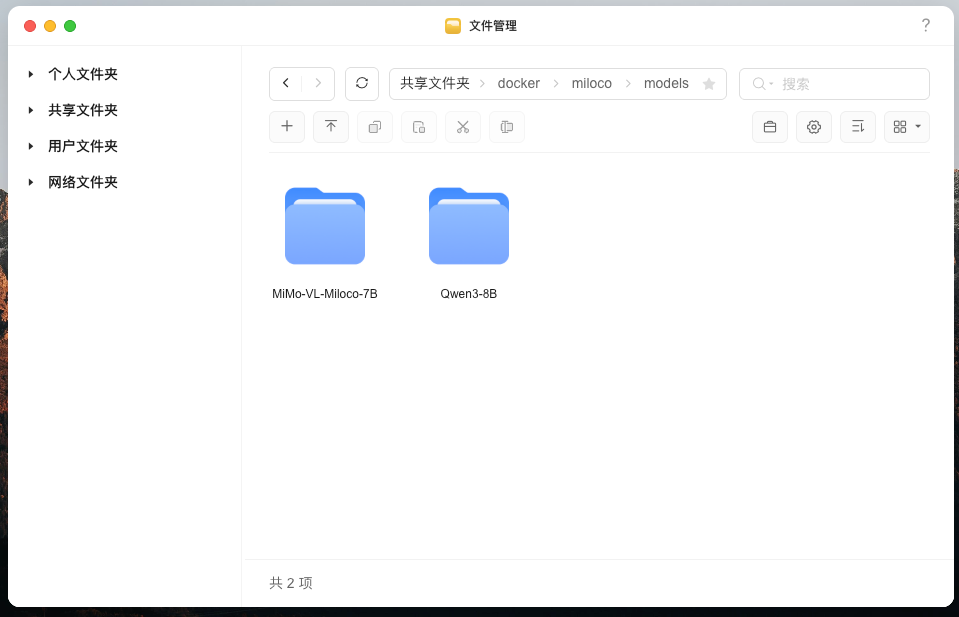Refresh the folder view
This screenshot has height=617, width=959.
click(x=362, y=84)
